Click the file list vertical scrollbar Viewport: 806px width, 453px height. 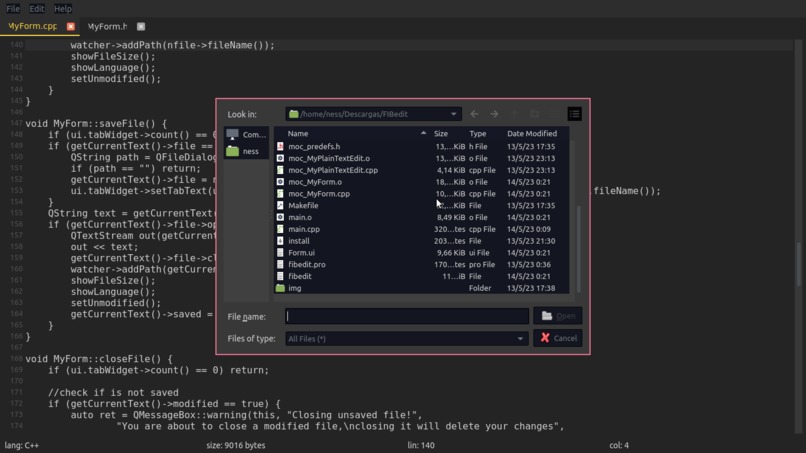[578, 248]
